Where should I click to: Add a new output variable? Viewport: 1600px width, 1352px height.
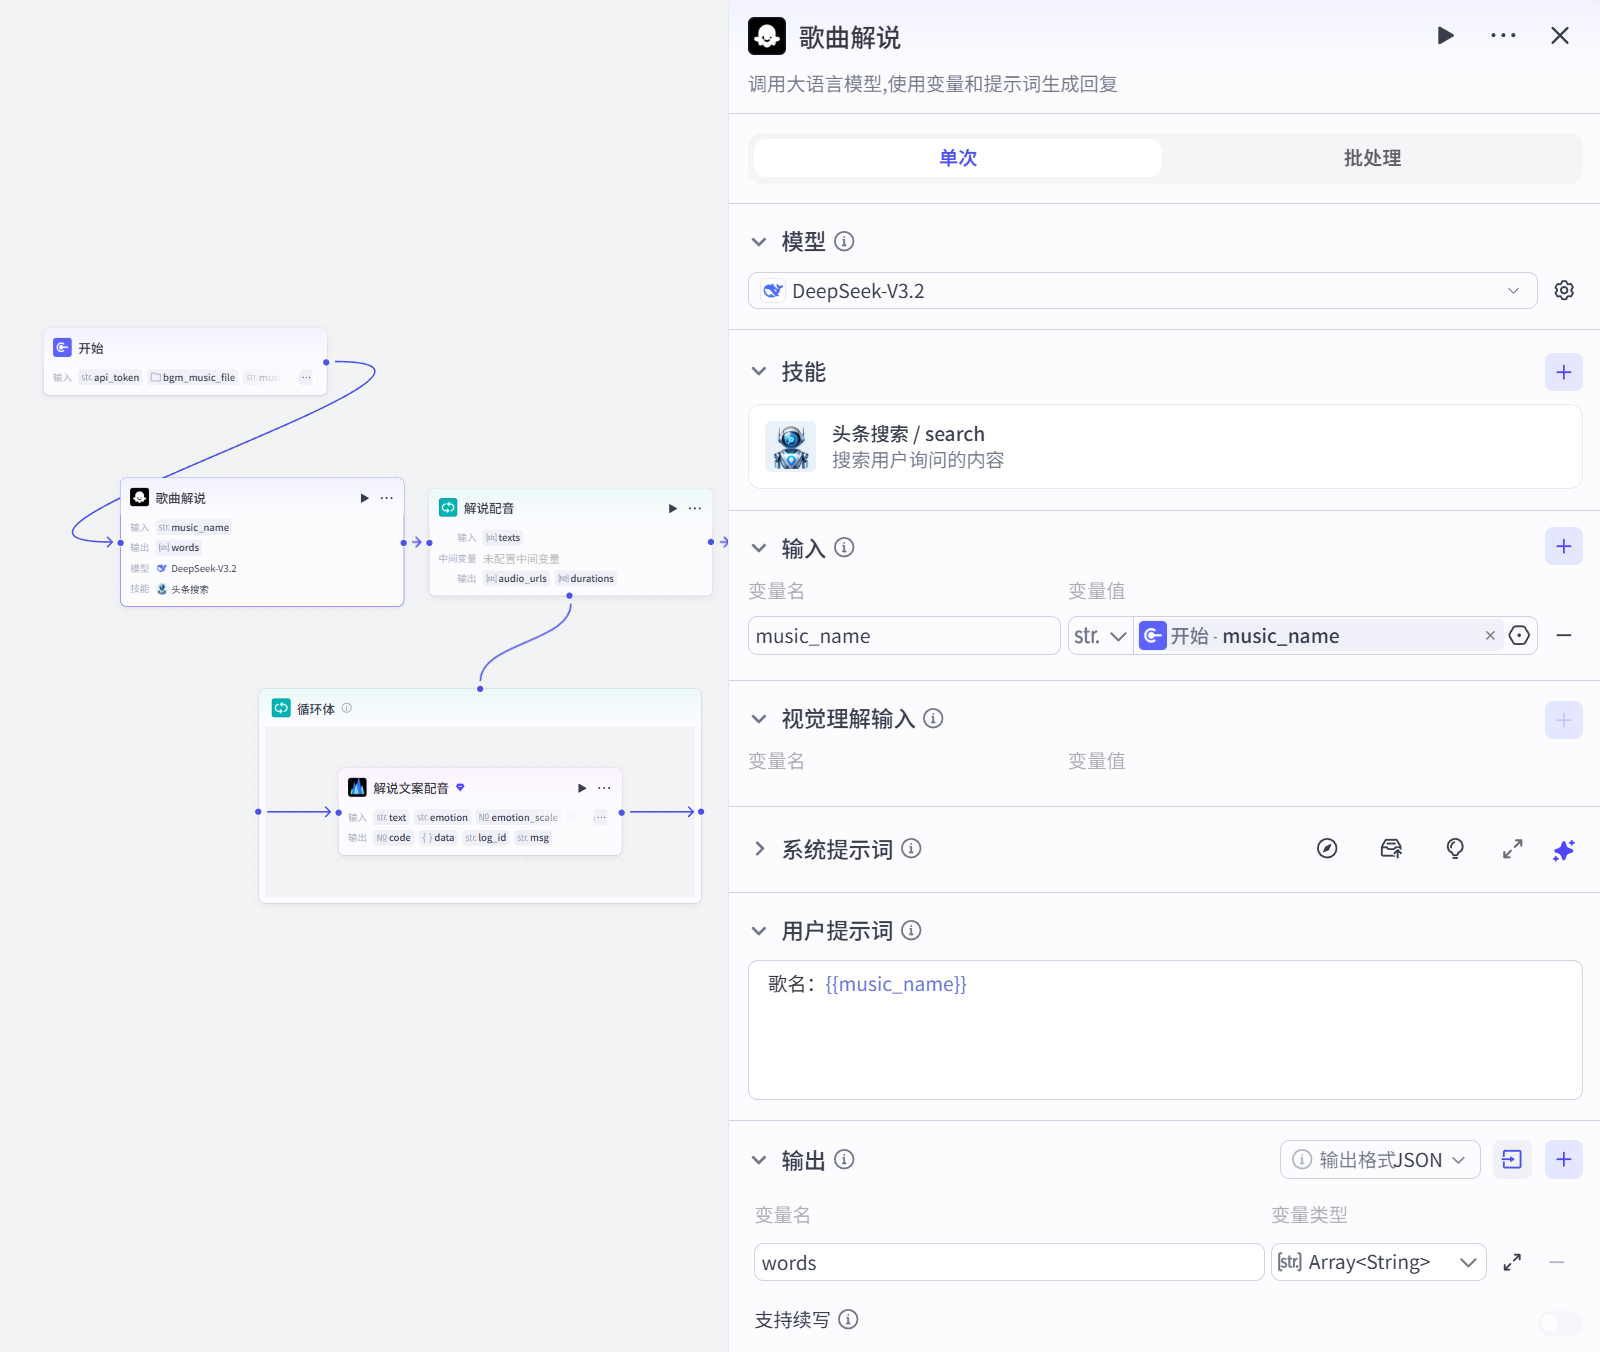(x=1564, y=1159)
